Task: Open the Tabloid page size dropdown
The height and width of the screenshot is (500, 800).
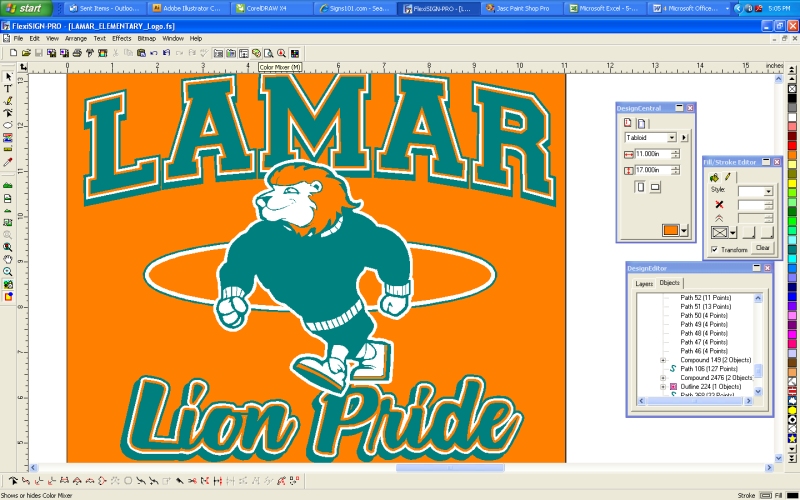Action: (671, 138)
